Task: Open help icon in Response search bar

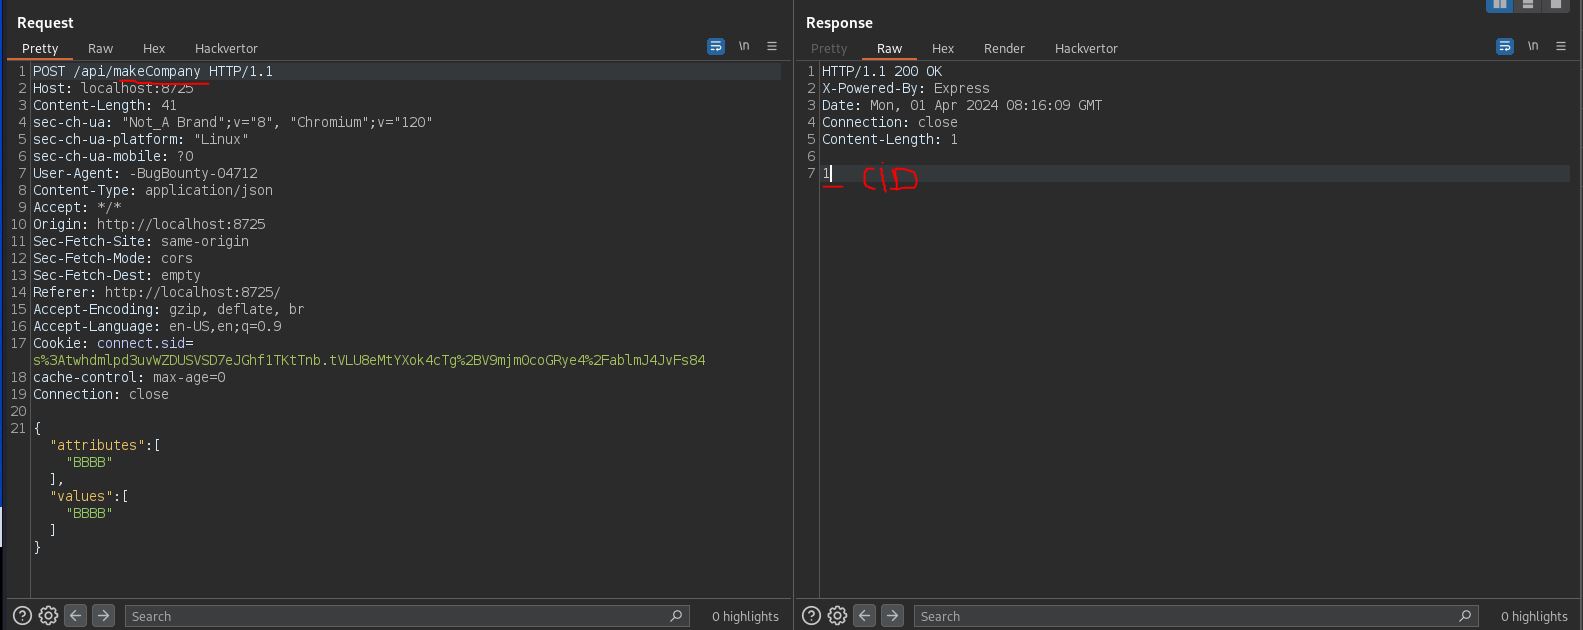Action: pos(811,616)
